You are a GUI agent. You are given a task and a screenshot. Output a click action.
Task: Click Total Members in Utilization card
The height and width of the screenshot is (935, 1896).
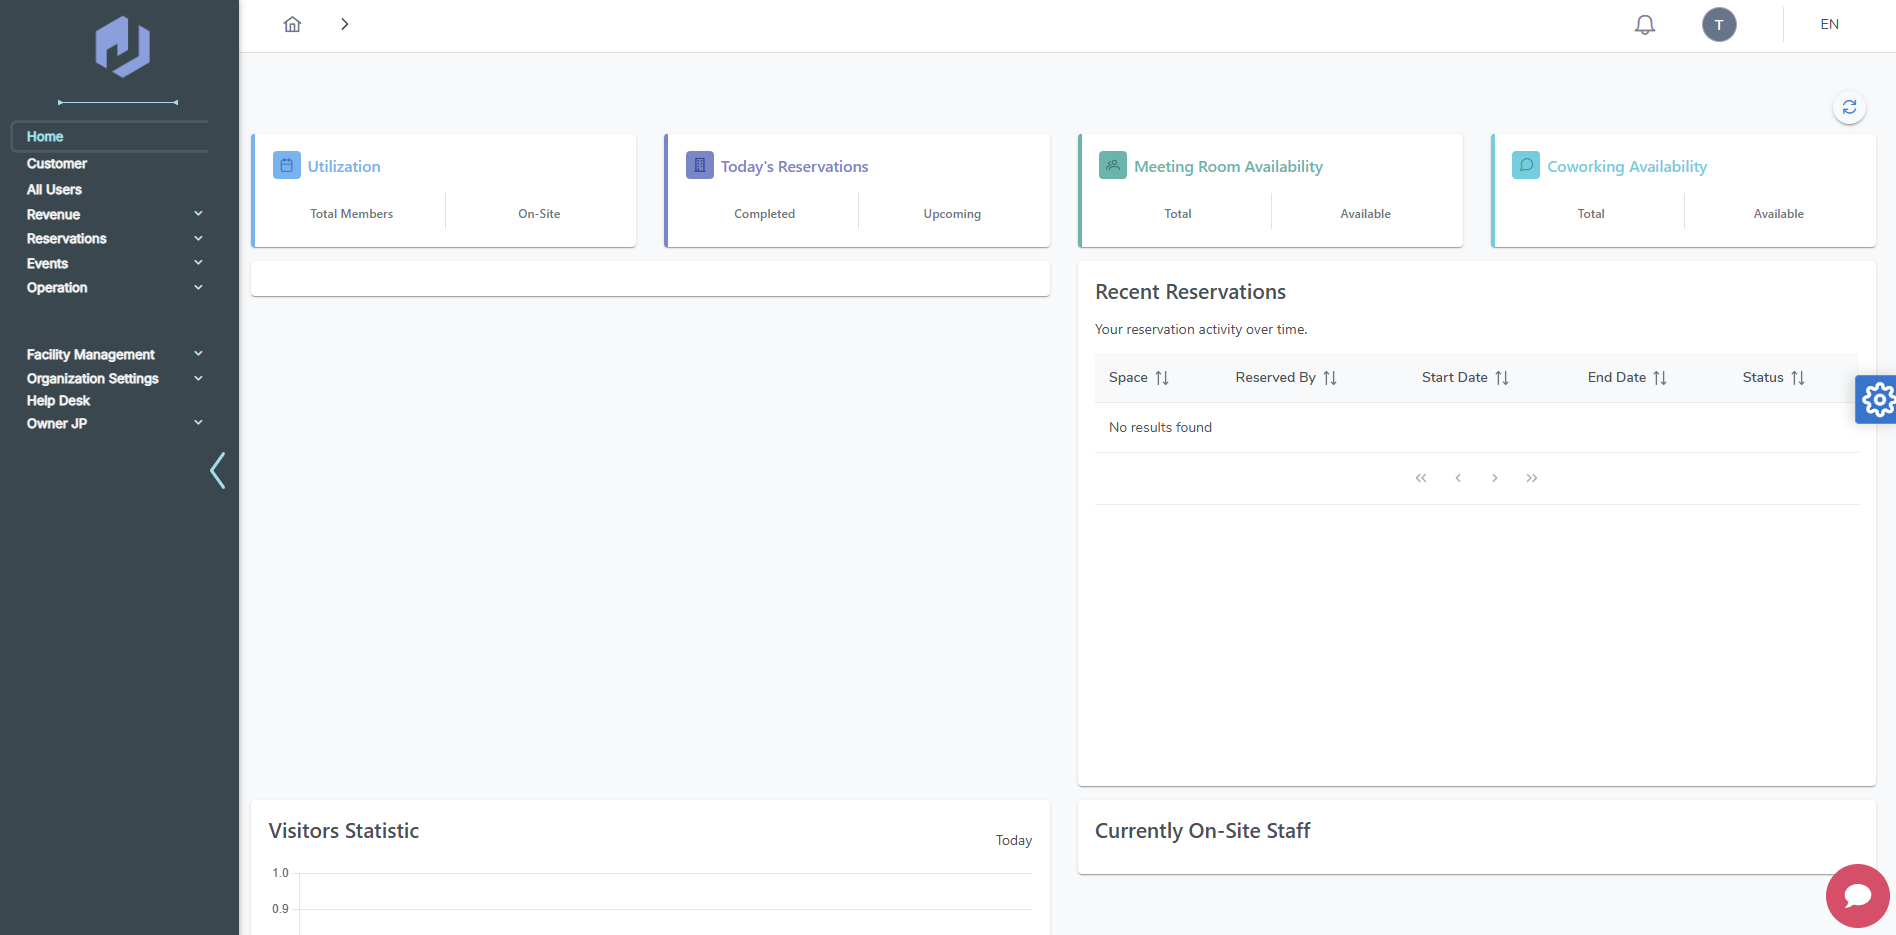(351, 214)
